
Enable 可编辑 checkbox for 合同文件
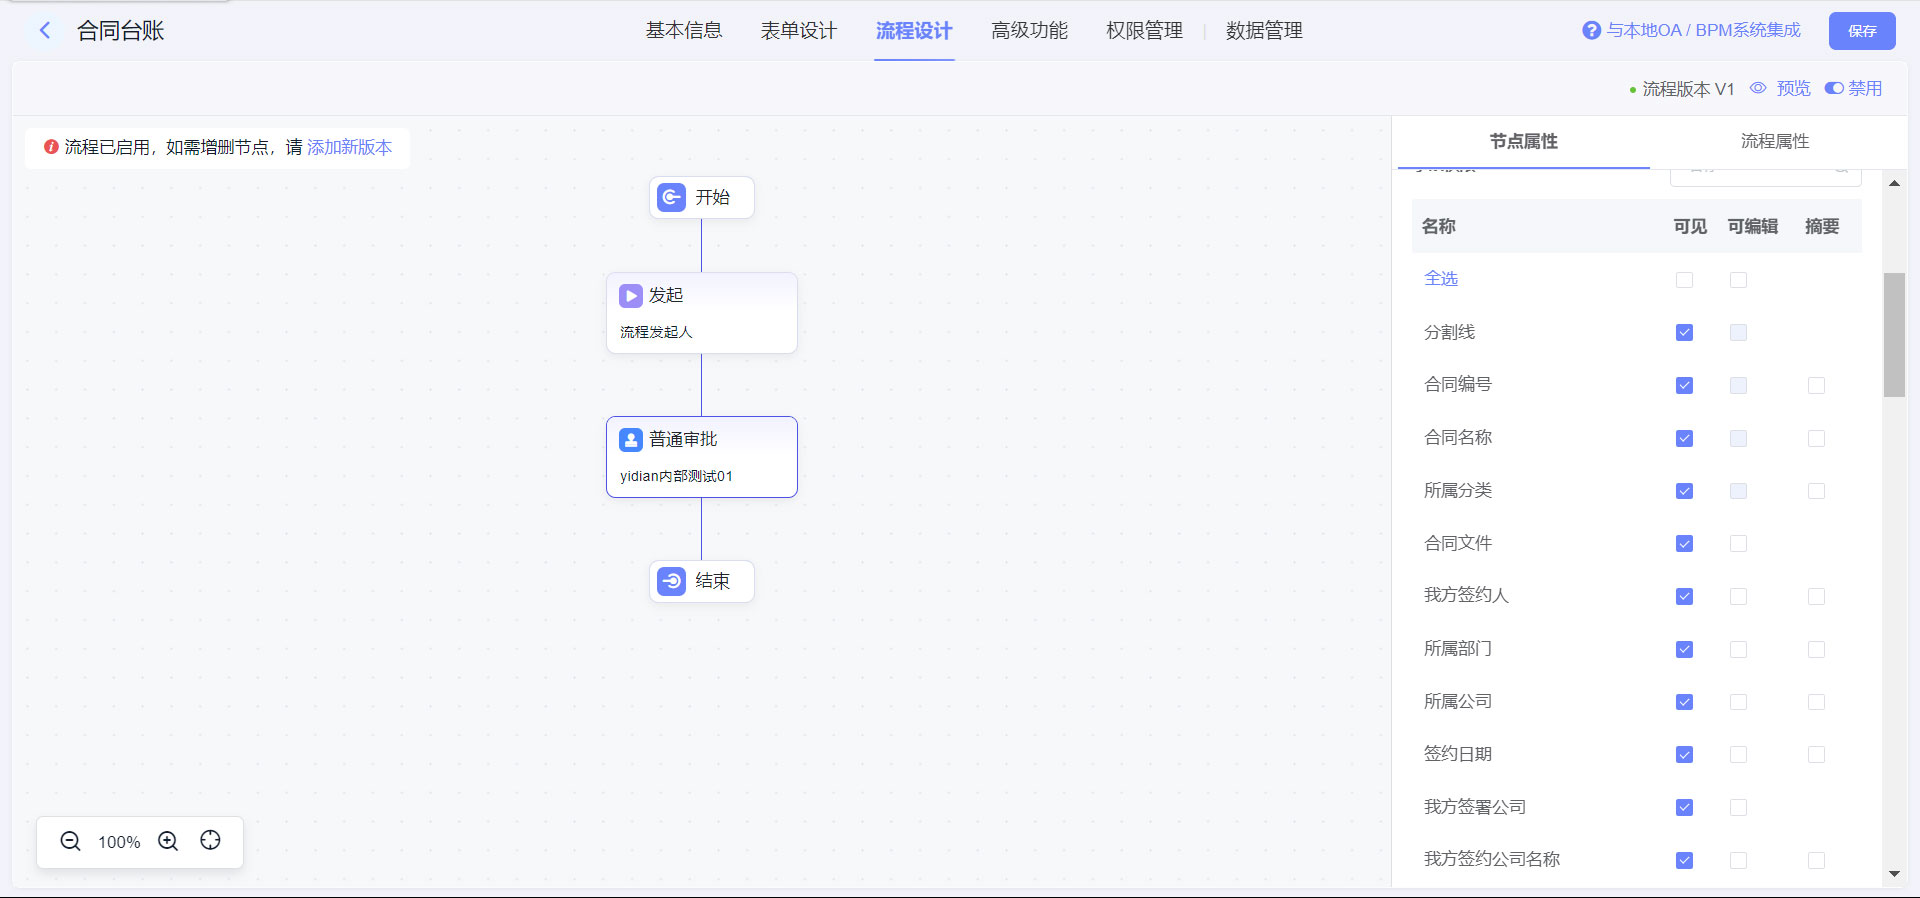click(x=1738, y=543)
